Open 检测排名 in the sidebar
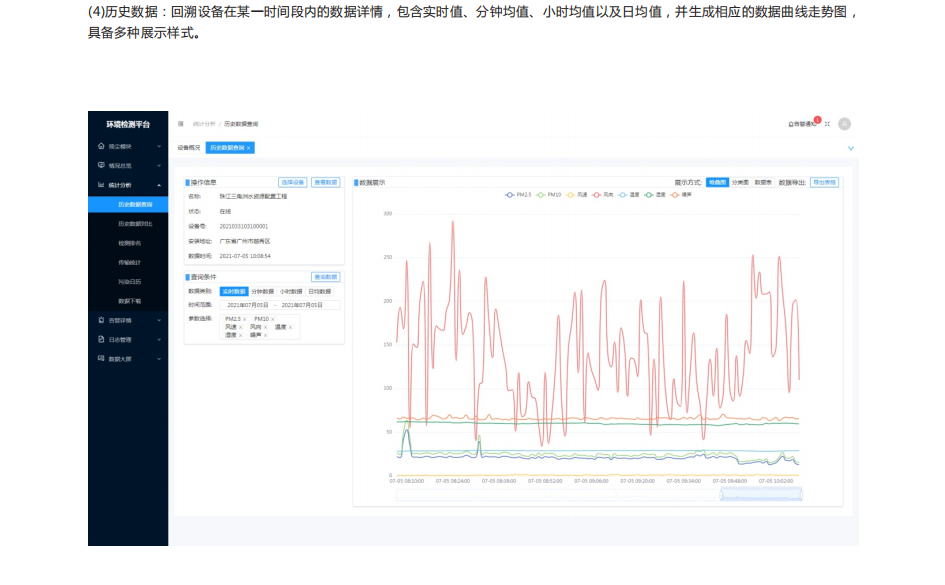Screen dimensions: 945x585 [128, 243]
